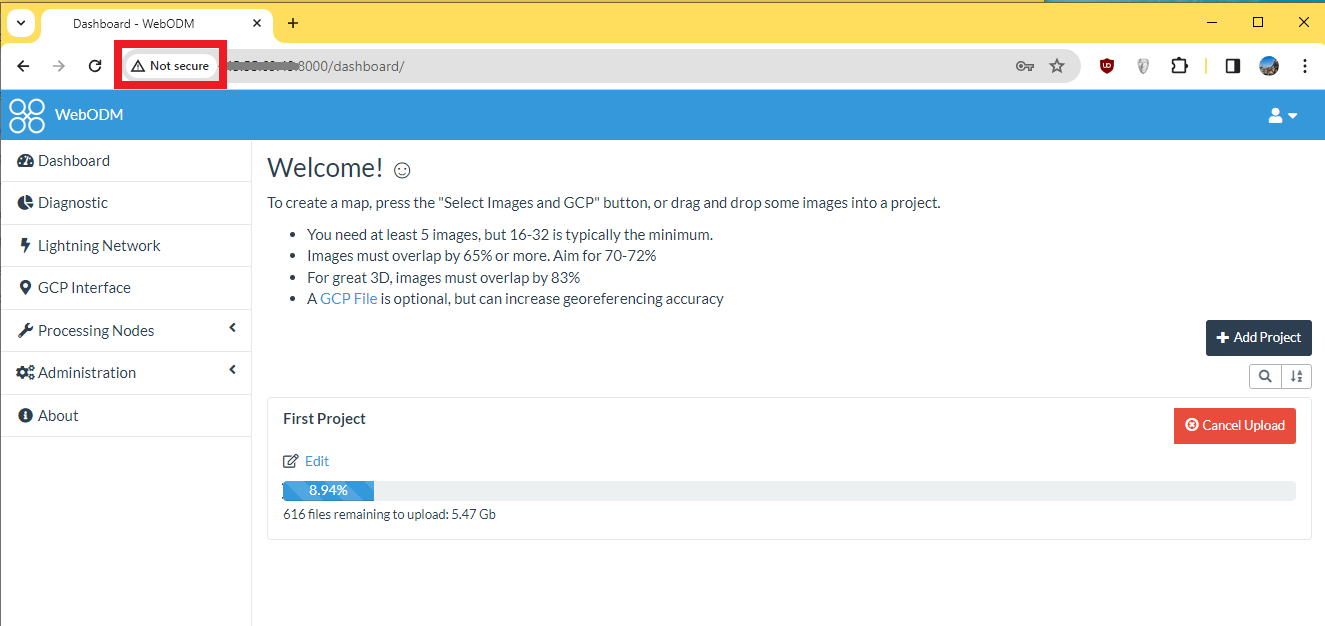Cancel the ongoing upload for First Project
This screenshot has height=626, width=1325.
click(1234, 425)
